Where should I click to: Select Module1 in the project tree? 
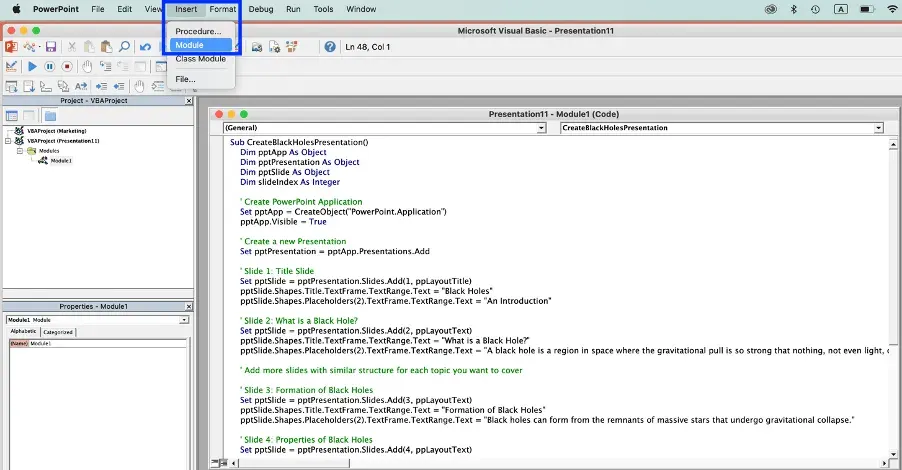[60, 160]
